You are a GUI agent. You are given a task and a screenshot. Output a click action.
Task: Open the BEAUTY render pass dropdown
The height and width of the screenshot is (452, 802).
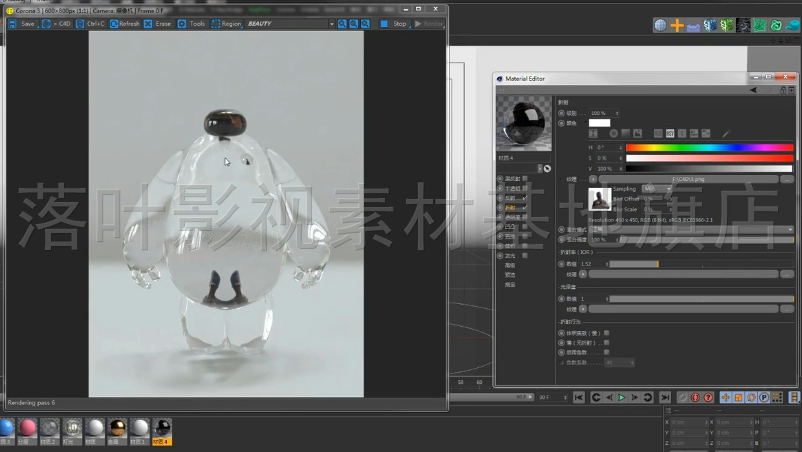tap(290, 24)
